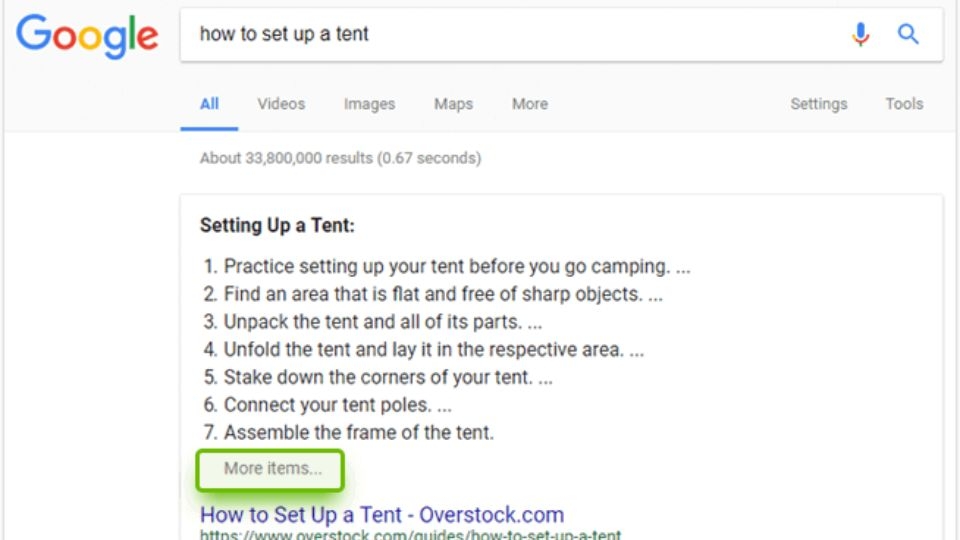Open the Images results tab
Screen dimensions: 960x540
pos(369,104)
